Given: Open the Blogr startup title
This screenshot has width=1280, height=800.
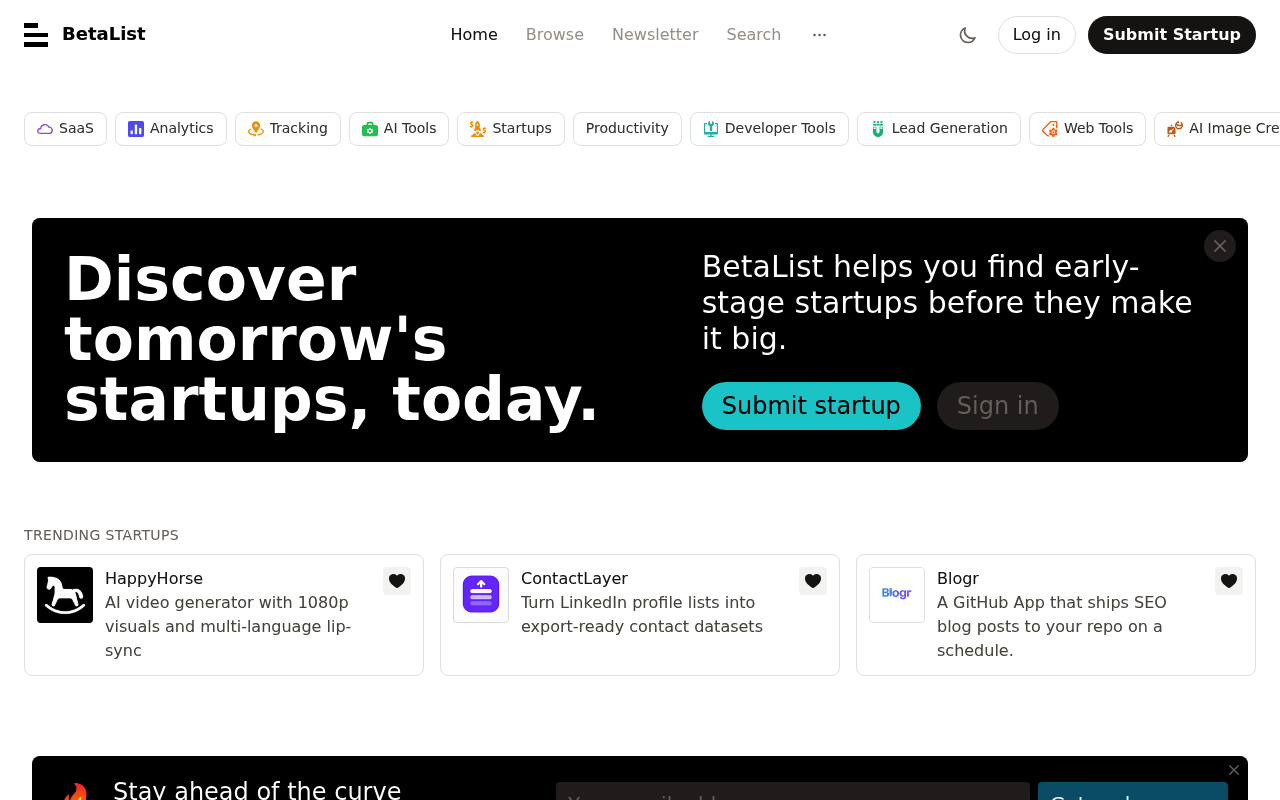Looking at the screenshot, I should 958,579.
